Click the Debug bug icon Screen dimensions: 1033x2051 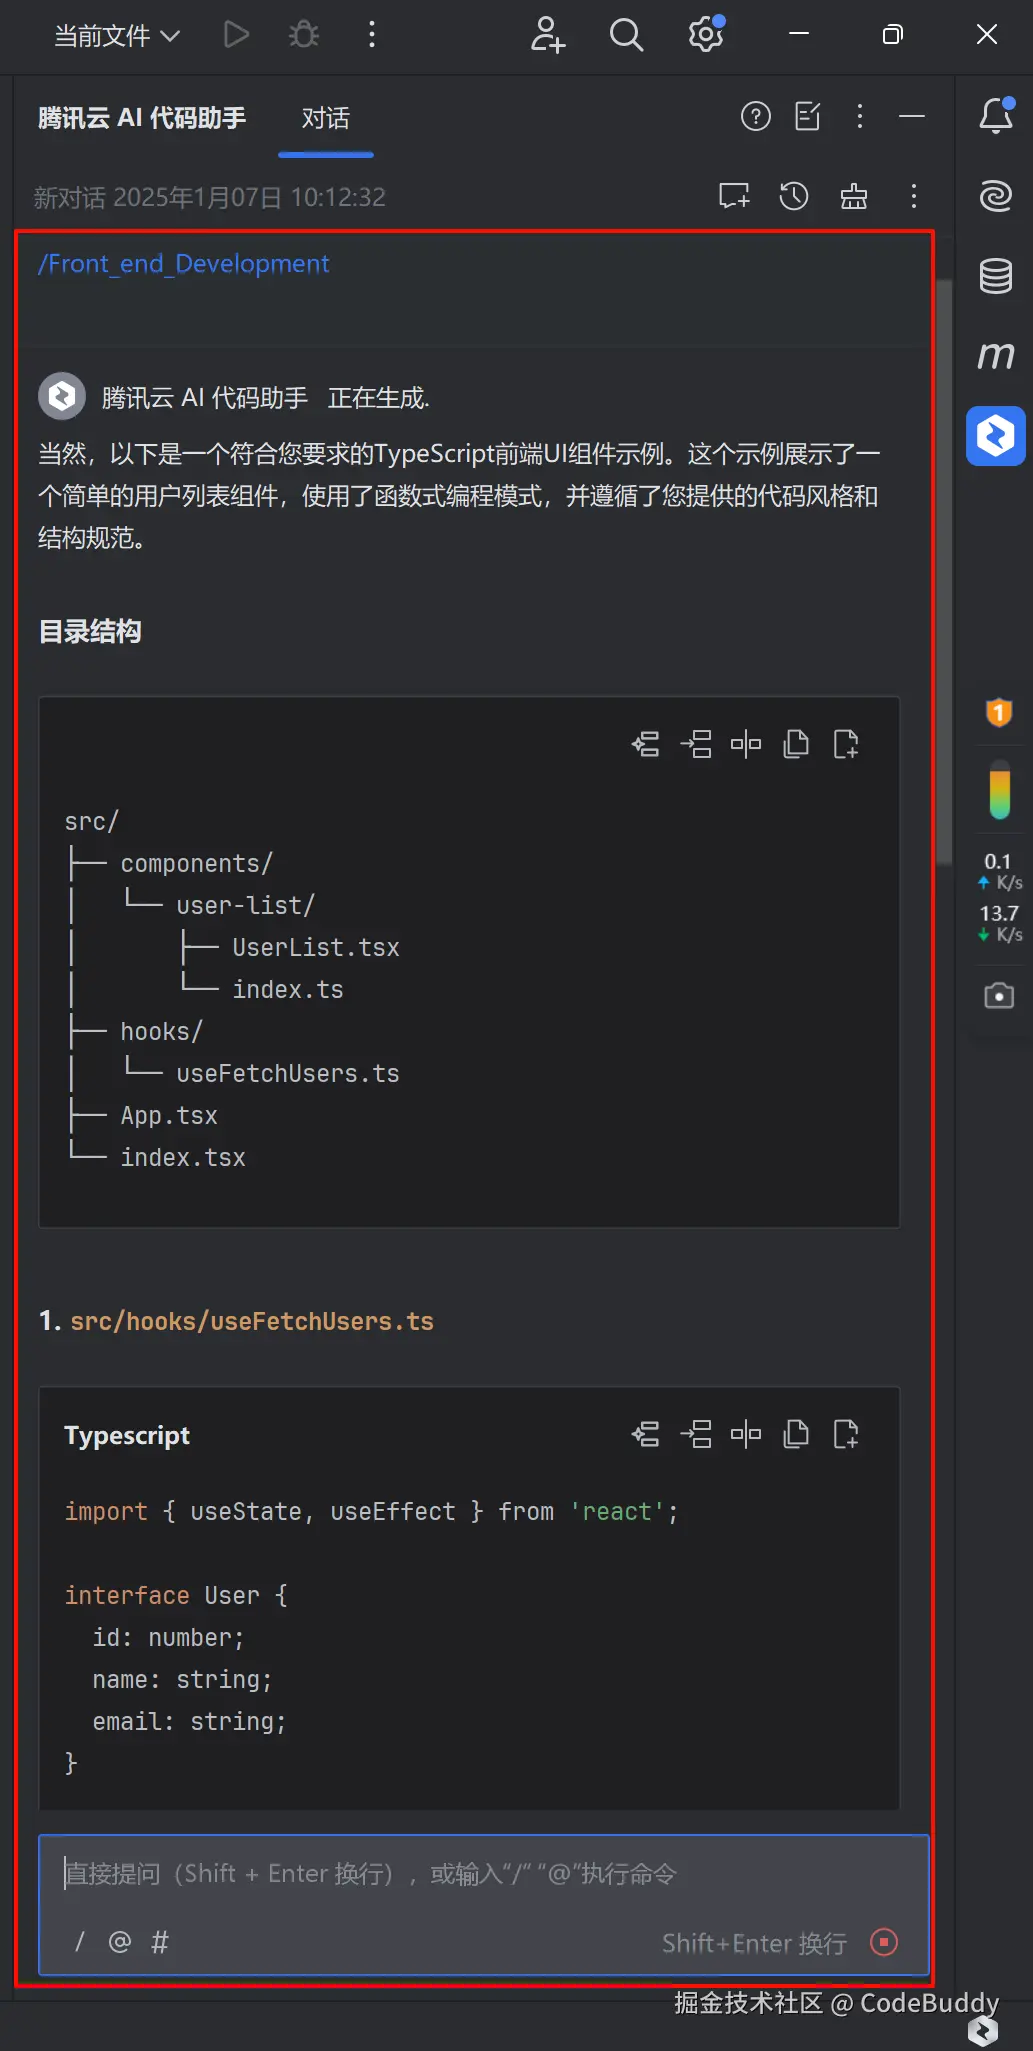coord(304,35)
